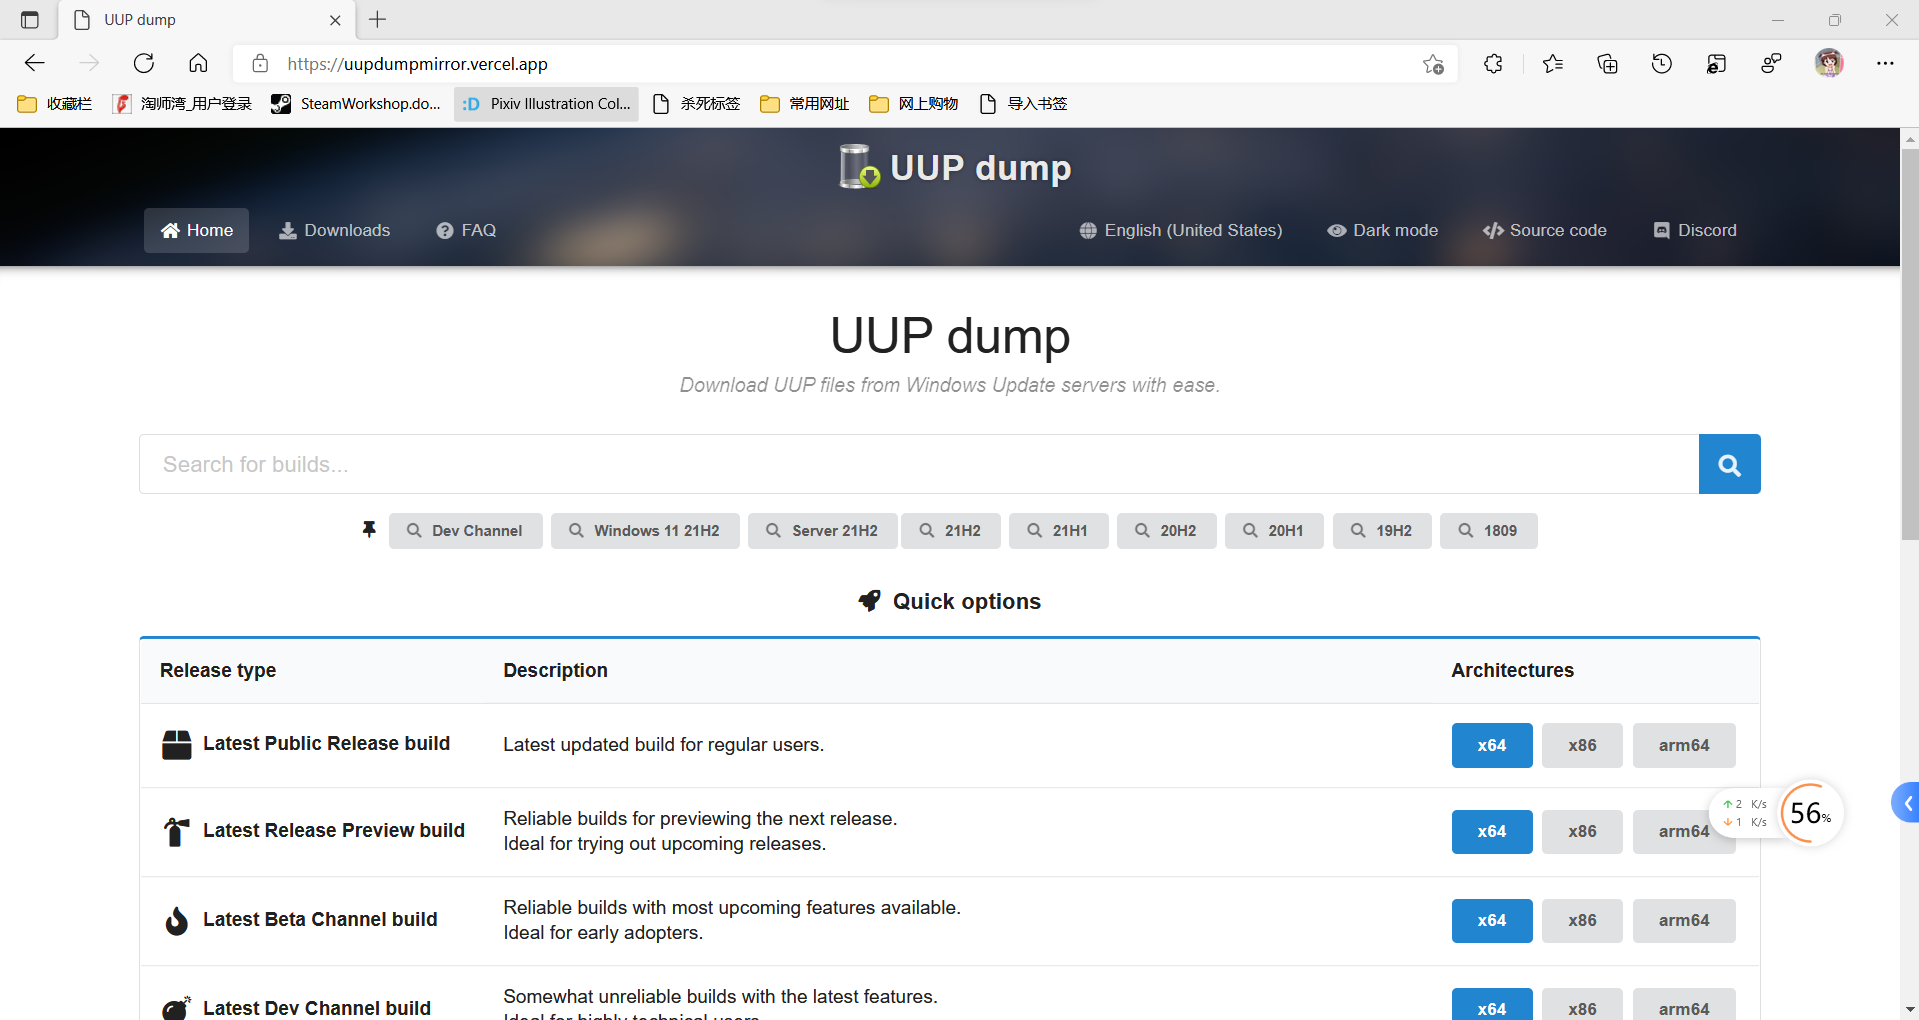
Task: Open the browser extensions icon
Action: [x=1493, y=64]
